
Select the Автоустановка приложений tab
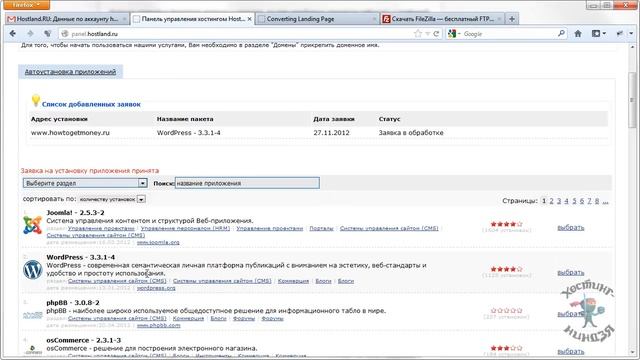(x=70, y=72)
